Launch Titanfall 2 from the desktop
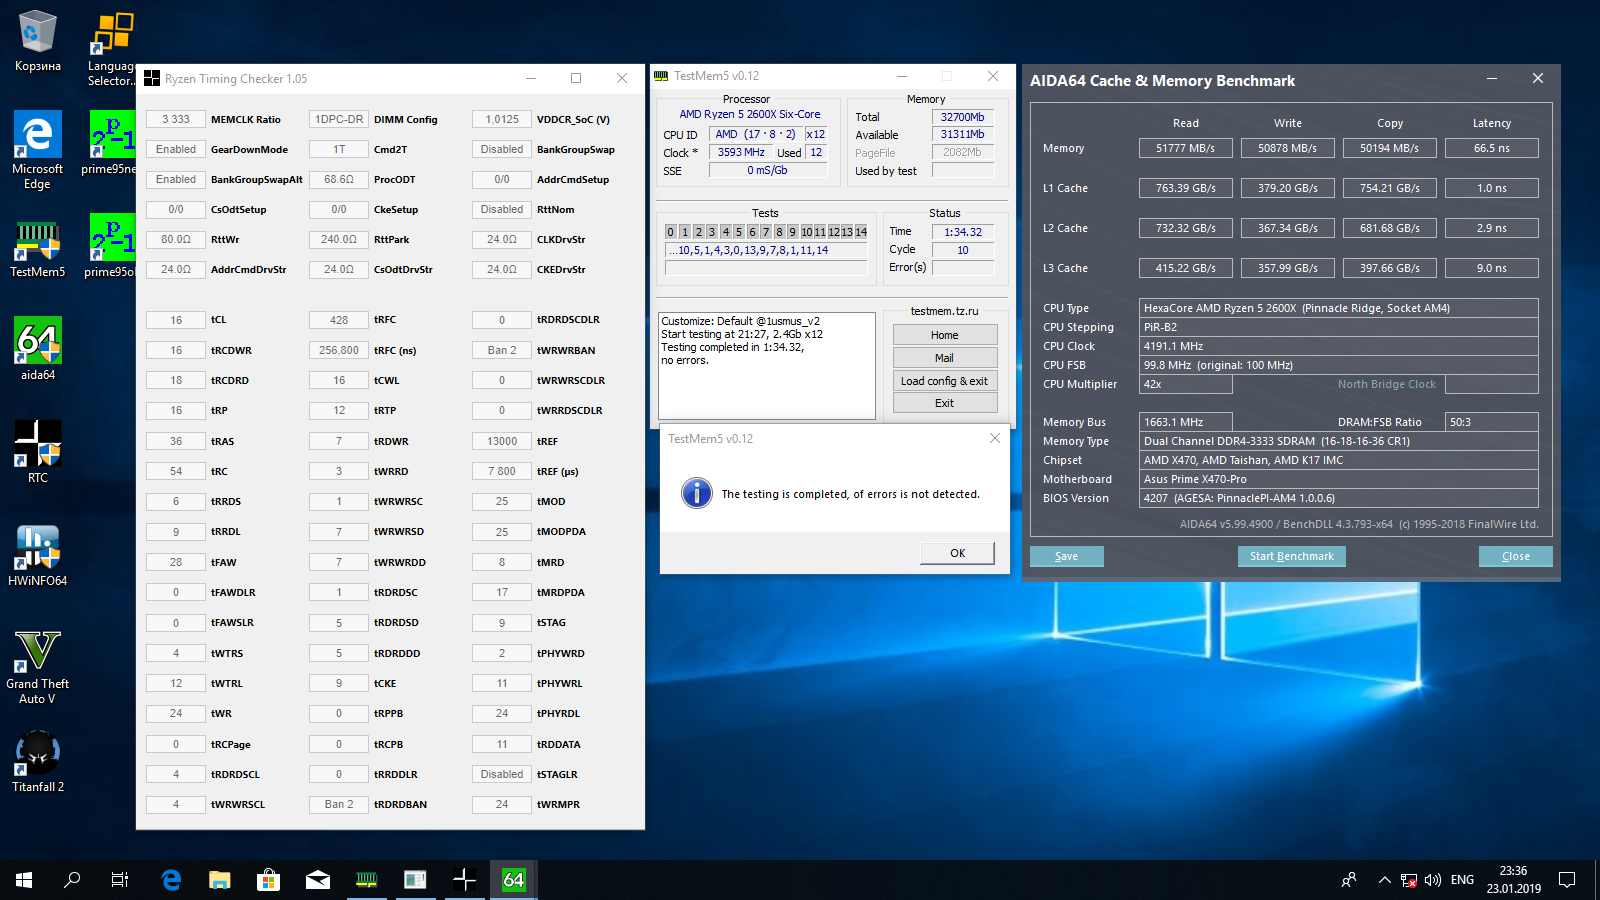 pos(38,759)
